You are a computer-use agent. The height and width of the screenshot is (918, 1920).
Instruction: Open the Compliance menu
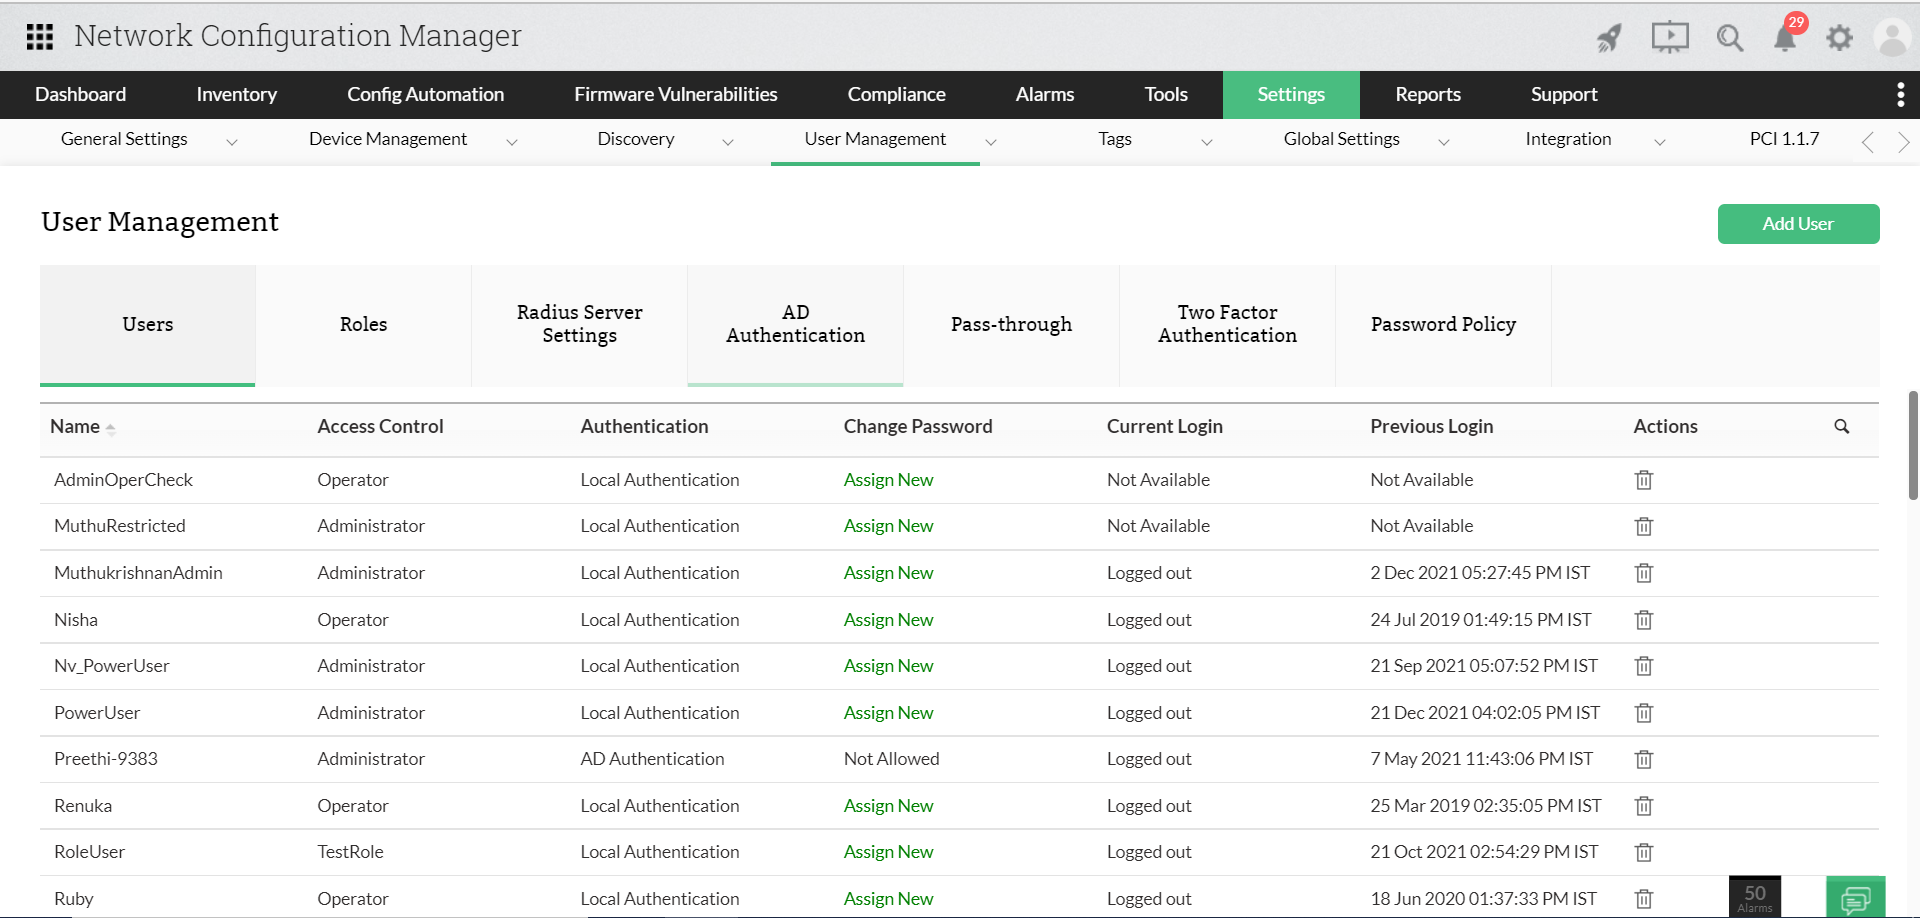896,95
